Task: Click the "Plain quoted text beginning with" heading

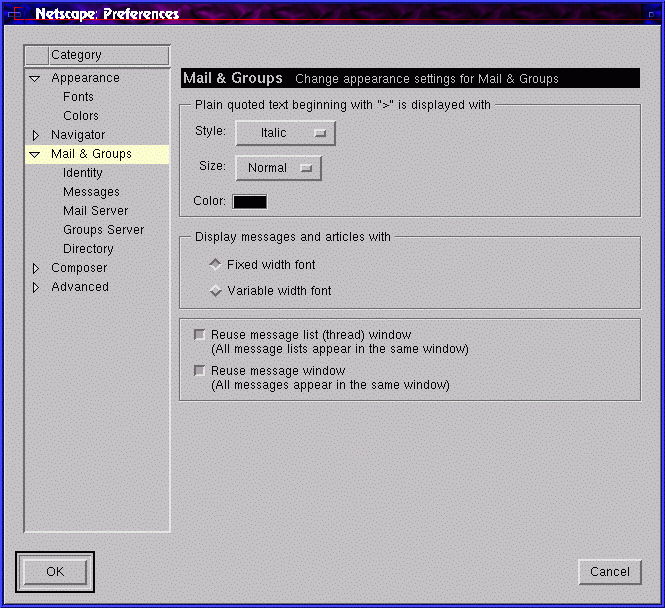Action: (343, 105)
